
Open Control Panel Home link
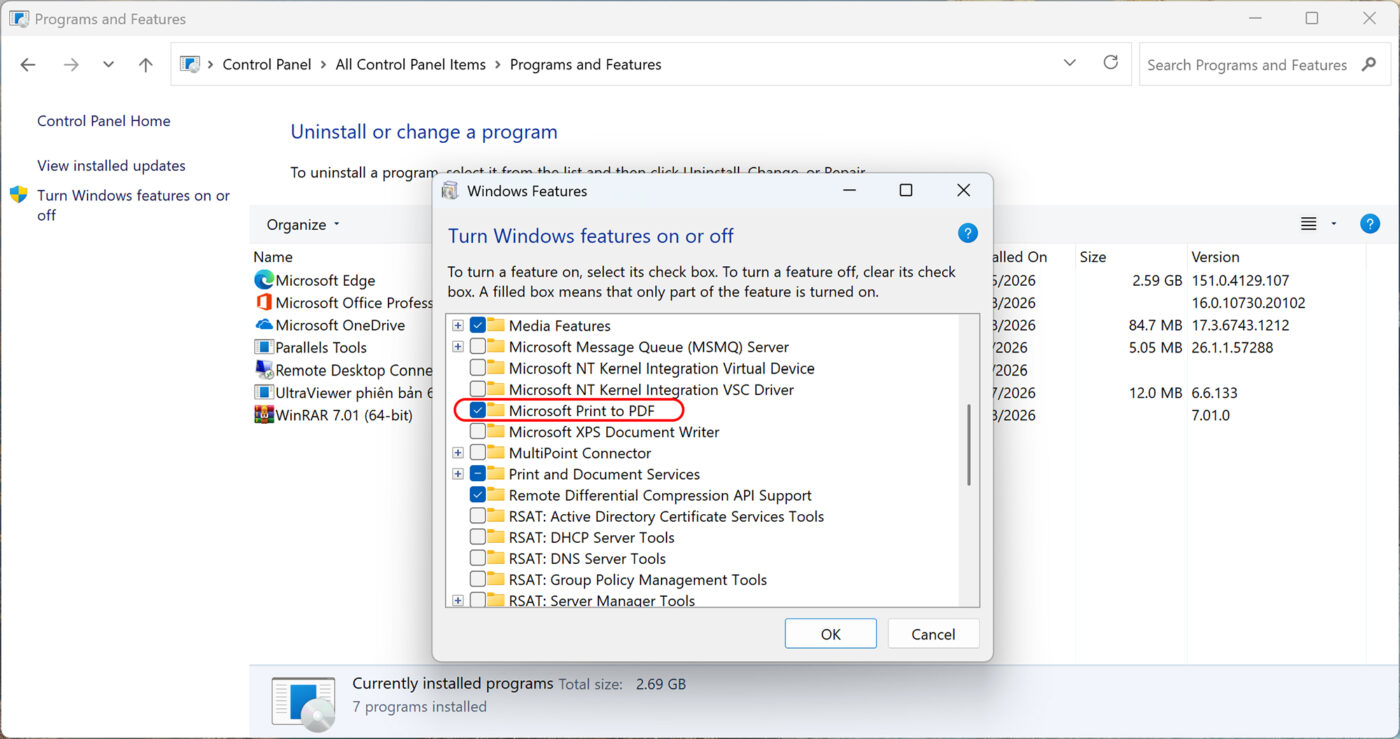(104, 121)
